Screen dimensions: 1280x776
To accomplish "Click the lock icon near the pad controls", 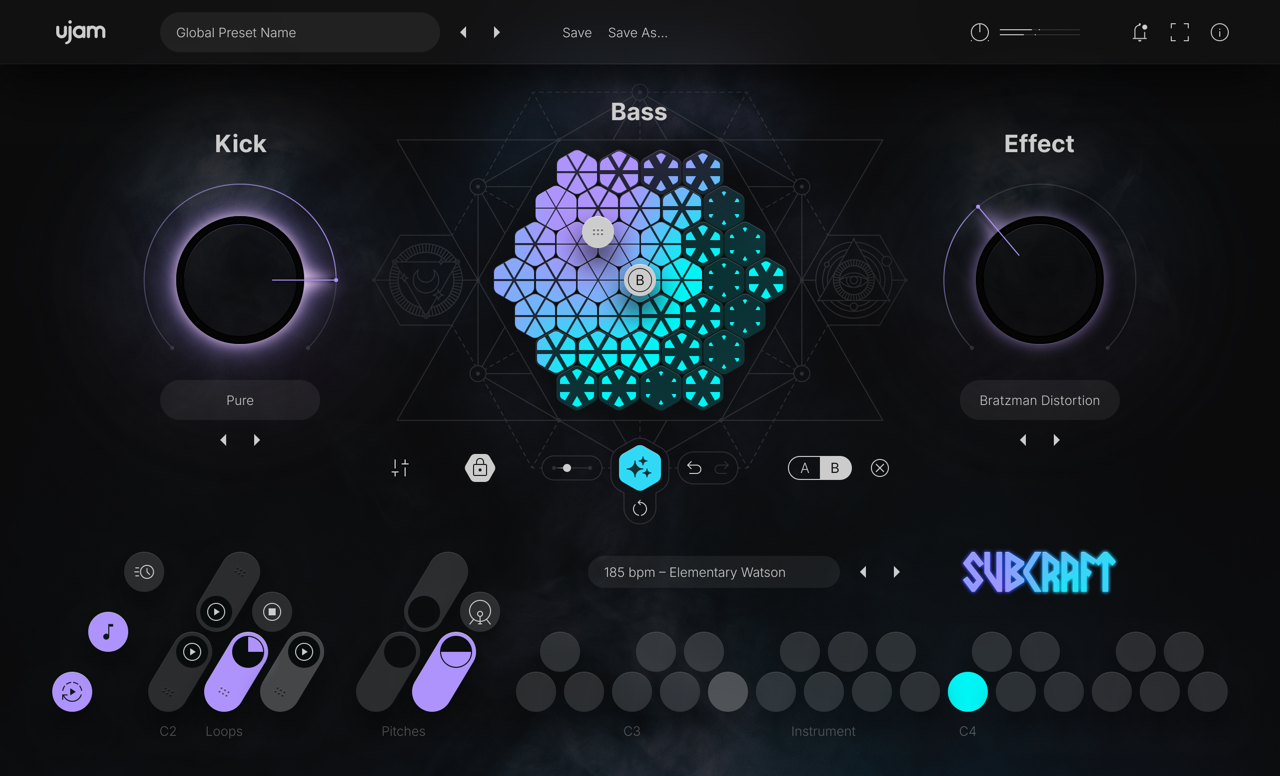I will 480,467.
